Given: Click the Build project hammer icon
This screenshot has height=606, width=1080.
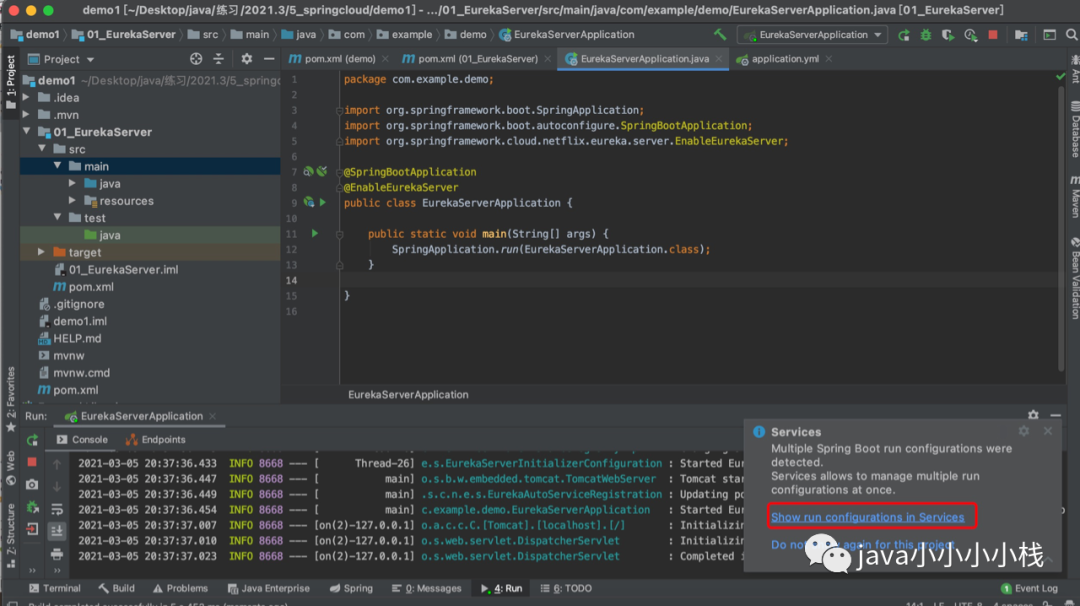Looking at the screenshot, I should click(x=720, y=35).
